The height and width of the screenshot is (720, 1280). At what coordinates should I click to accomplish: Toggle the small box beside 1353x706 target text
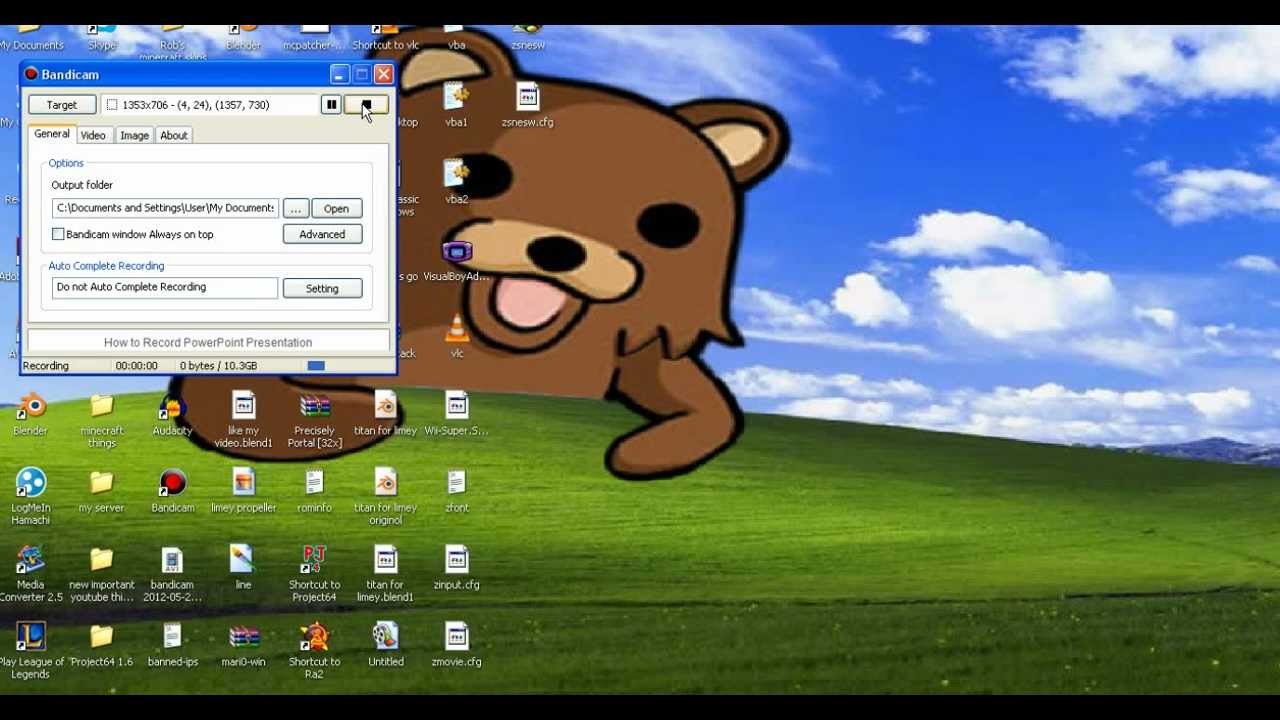(112, 105)
